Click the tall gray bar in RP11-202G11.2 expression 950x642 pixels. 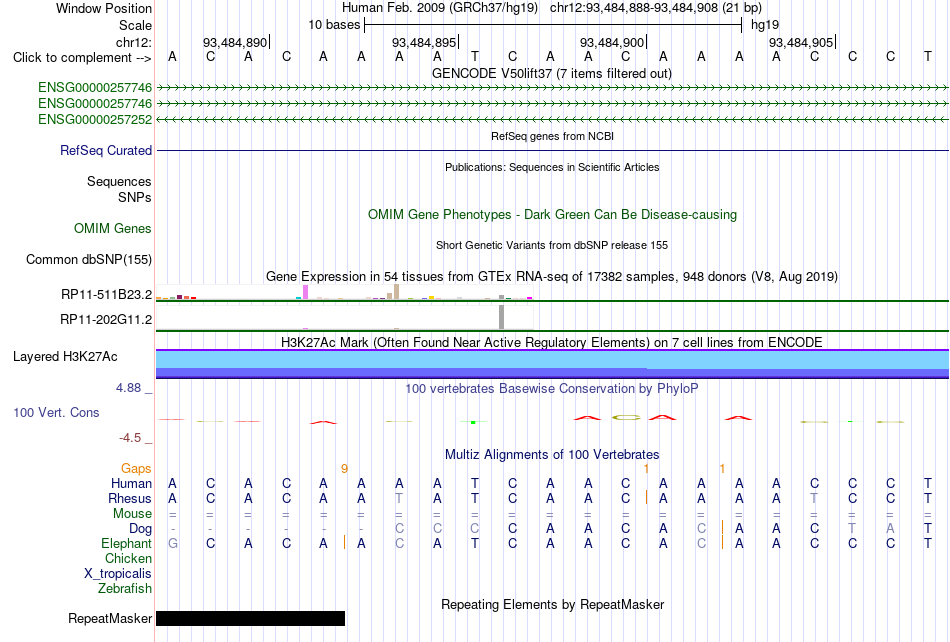click(501, 317)
